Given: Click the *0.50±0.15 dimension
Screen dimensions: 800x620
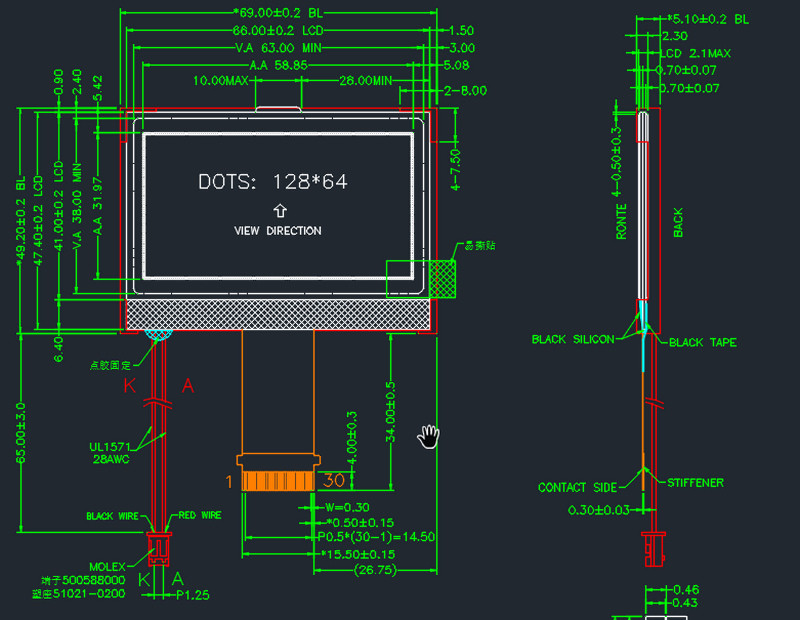Looking at the screenshot, I should 360,523.
